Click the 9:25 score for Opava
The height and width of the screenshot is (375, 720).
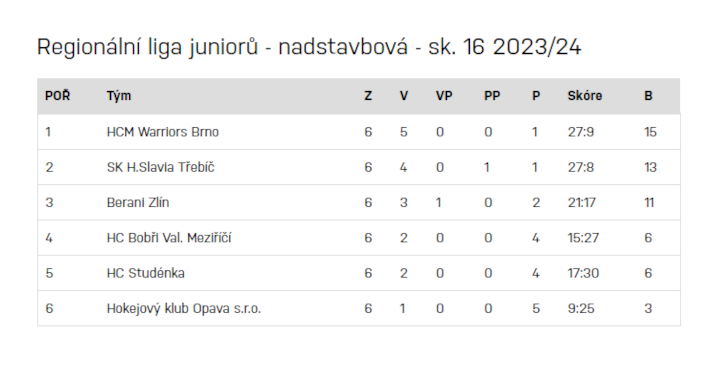pyautogui.click(x=581, y=308)
